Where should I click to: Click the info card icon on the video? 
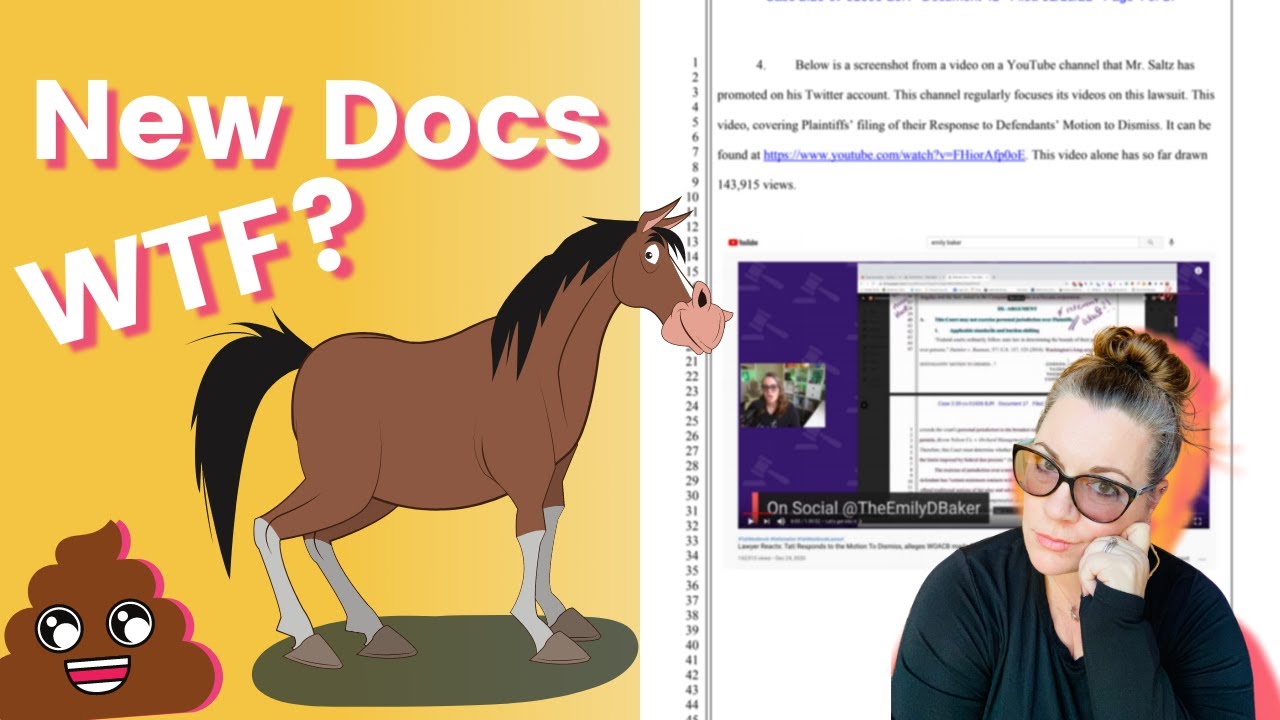(1199, 270)
